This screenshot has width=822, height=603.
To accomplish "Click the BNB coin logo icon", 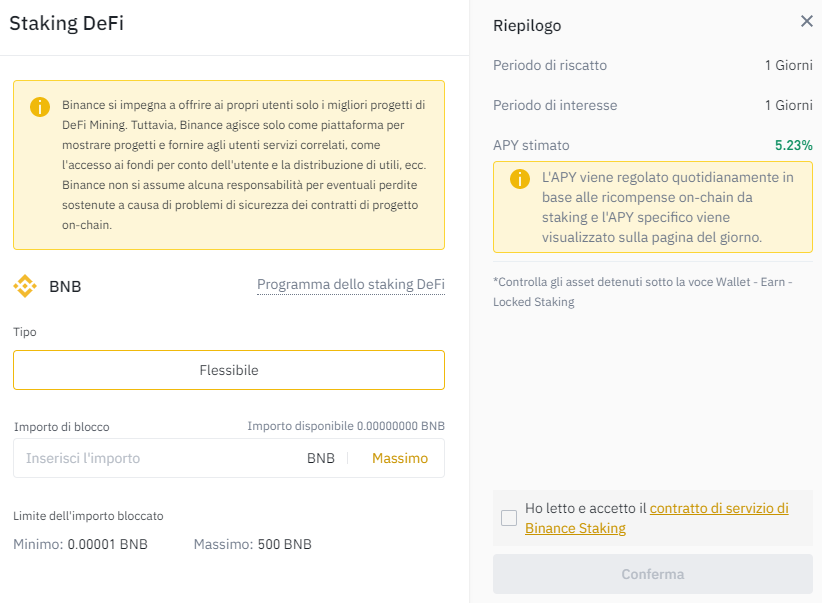I will (x=25, y=286).
